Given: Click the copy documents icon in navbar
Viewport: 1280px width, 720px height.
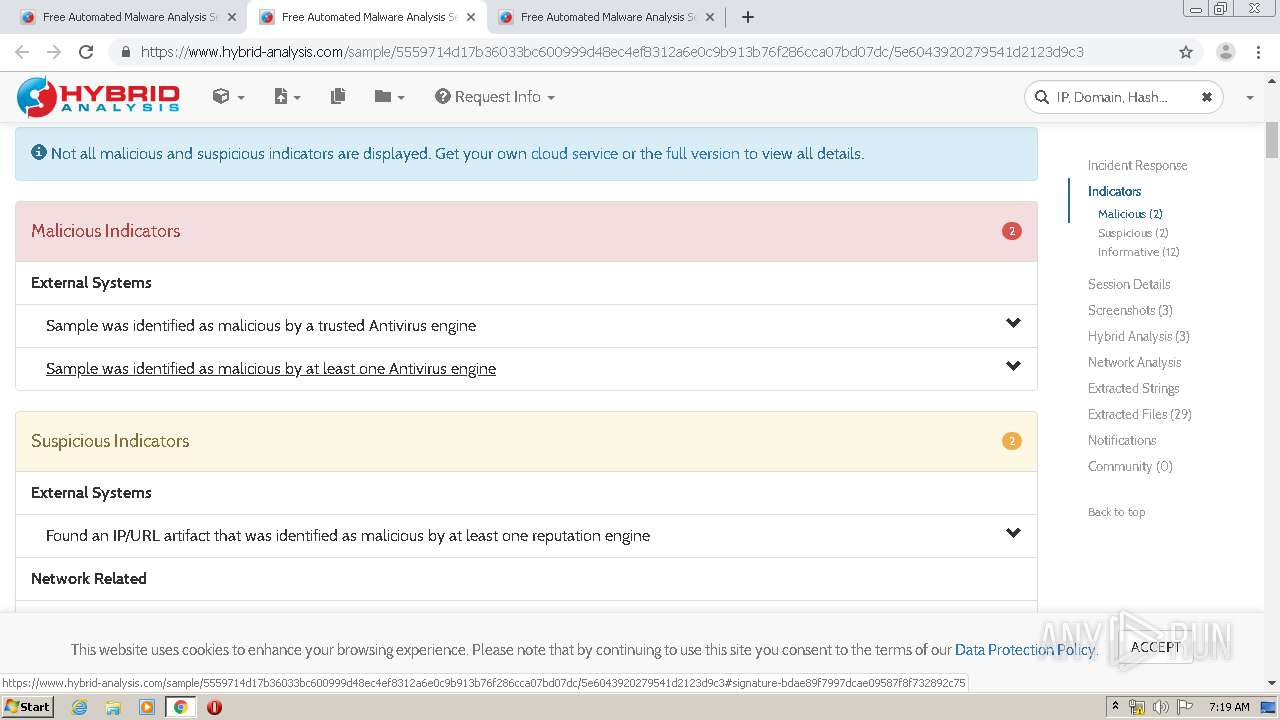Looking at the screenshot, I should pyautogui.click(x=338, y=97).
